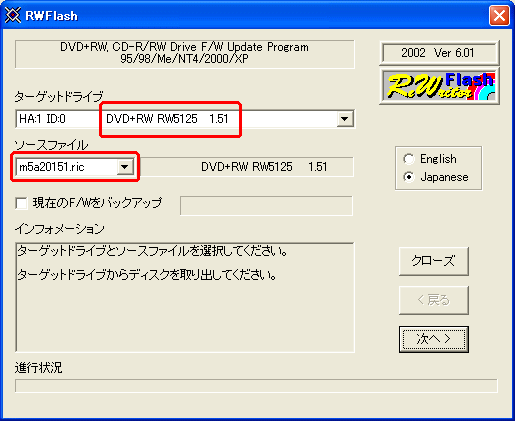The image size is (515, 421).
Task: Click the 進行状況 progress bar
Action: [256, 386]
